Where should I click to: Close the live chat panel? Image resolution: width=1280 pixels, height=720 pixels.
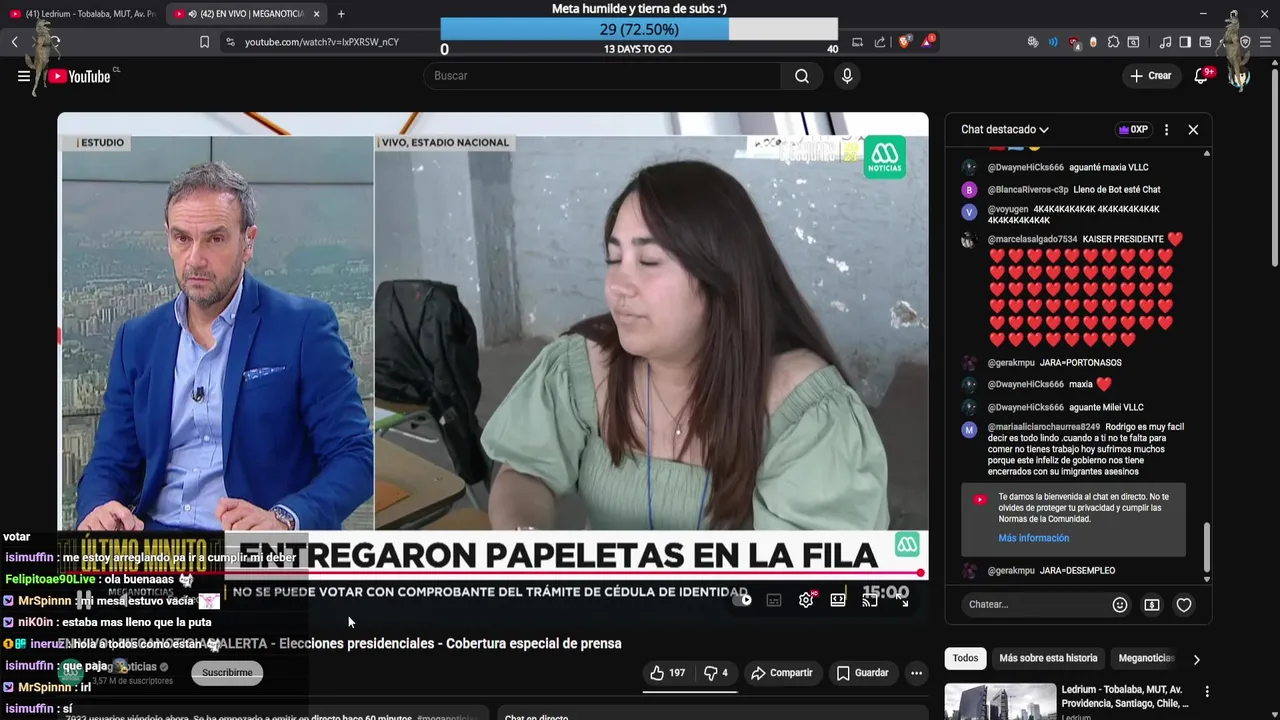pos(1193,130)
